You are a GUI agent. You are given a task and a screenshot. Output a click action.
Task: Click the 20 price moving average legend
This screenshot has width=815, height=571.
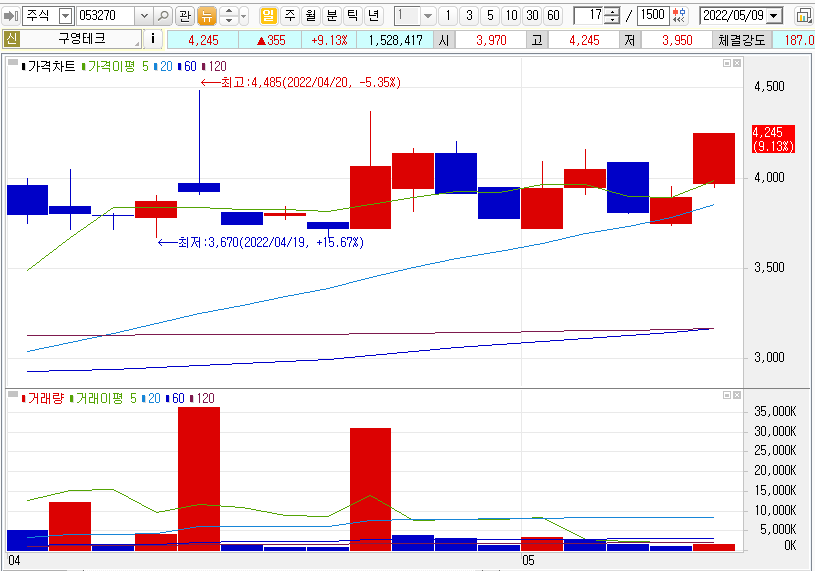(x=163, y=67)
